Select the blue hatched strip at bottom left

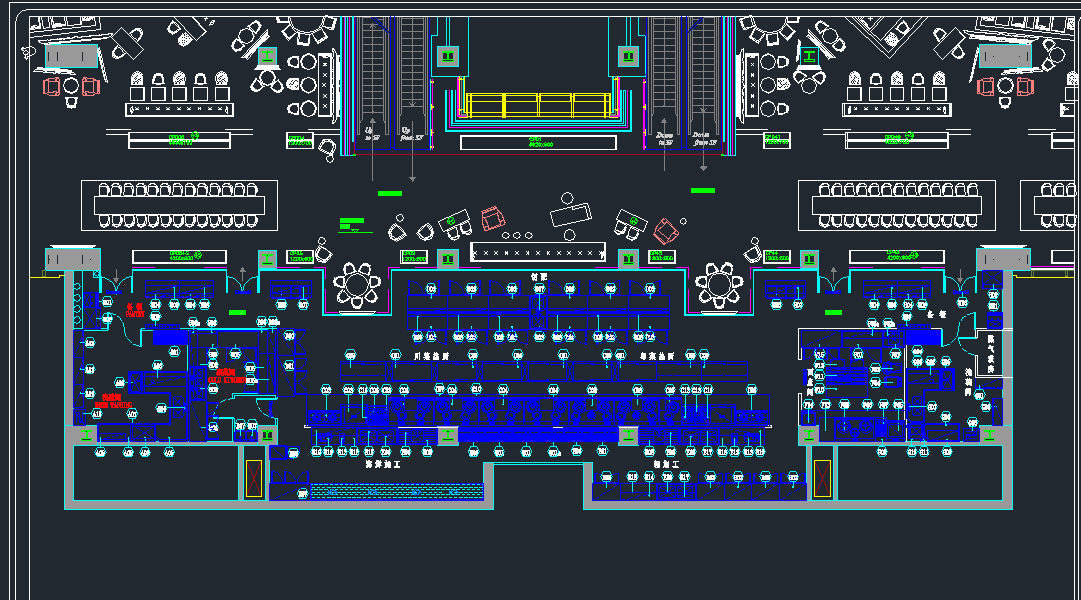396,491
